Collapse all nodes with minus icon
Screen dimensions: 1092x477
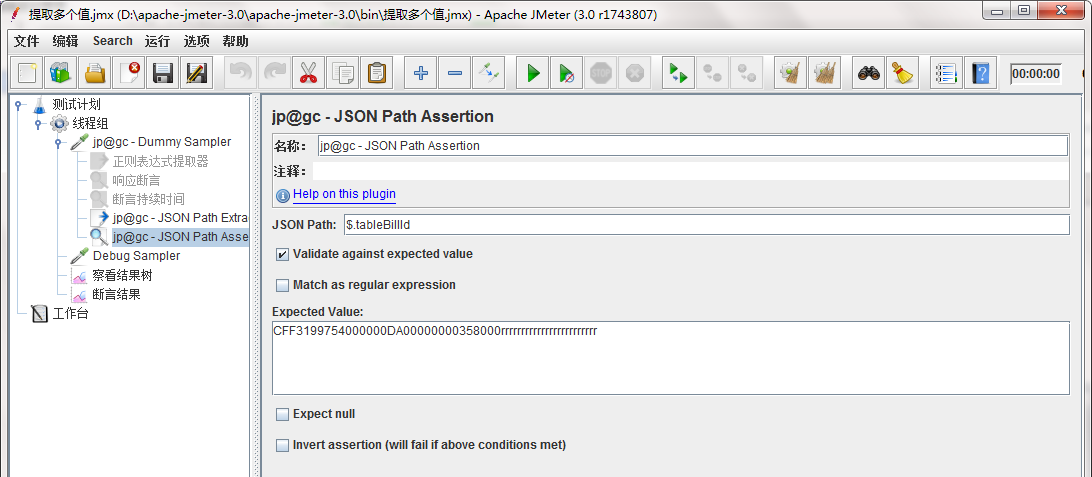tap(454, 72)
